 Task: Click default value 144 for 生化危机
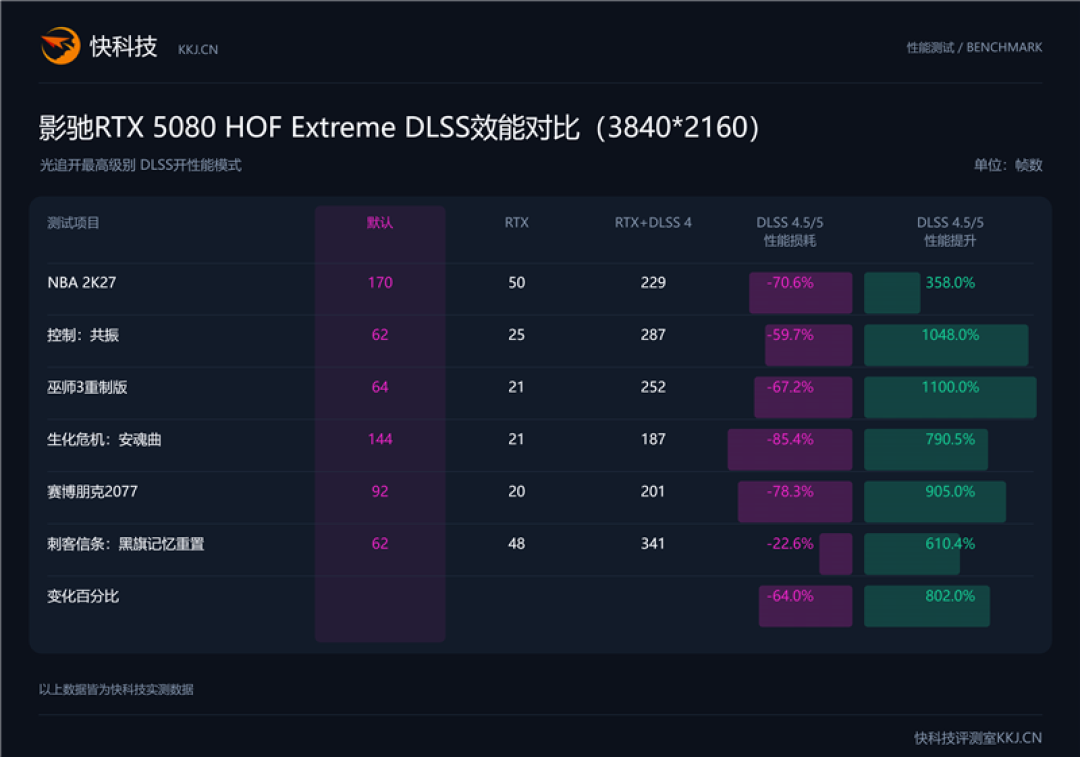380,439
